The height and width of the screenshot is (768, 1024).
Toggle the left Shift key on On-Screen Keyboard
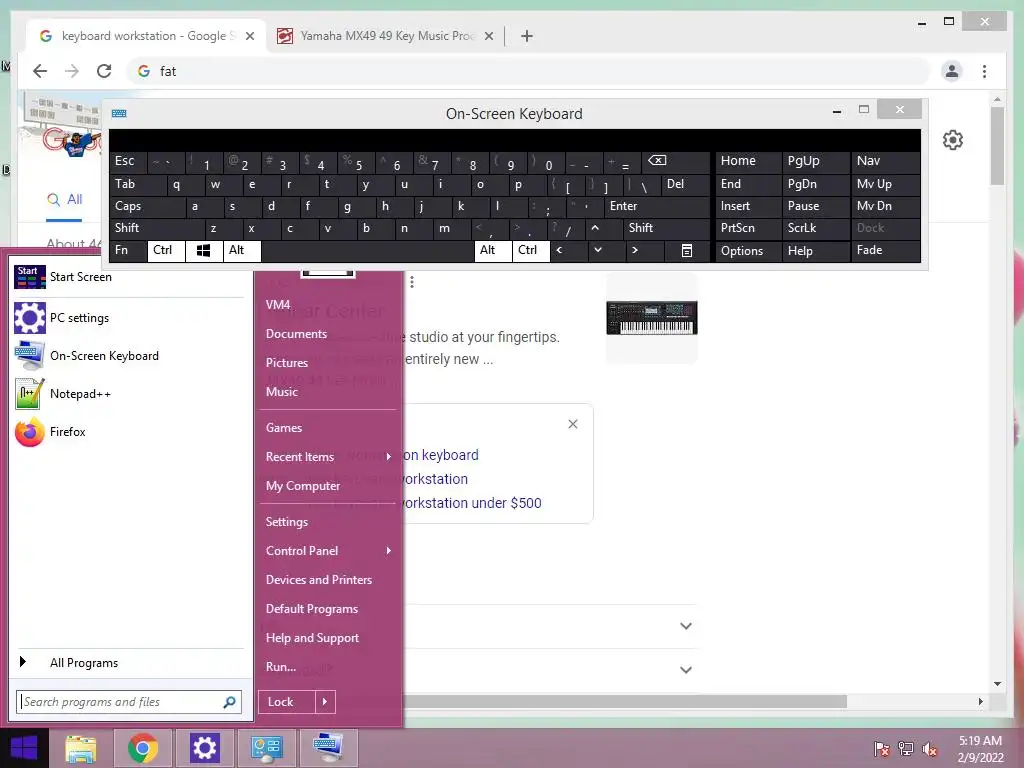pos(157,228)
